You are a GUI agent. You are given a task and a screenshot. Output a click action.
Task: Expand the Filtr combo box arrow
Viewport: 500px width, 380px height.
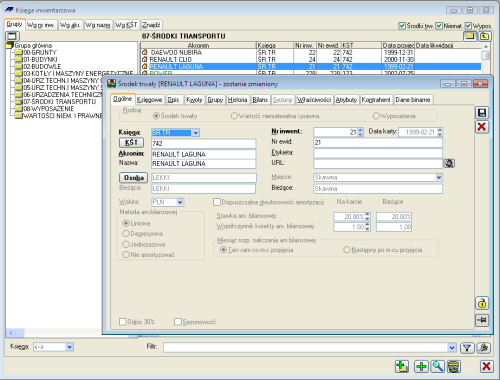452,348
